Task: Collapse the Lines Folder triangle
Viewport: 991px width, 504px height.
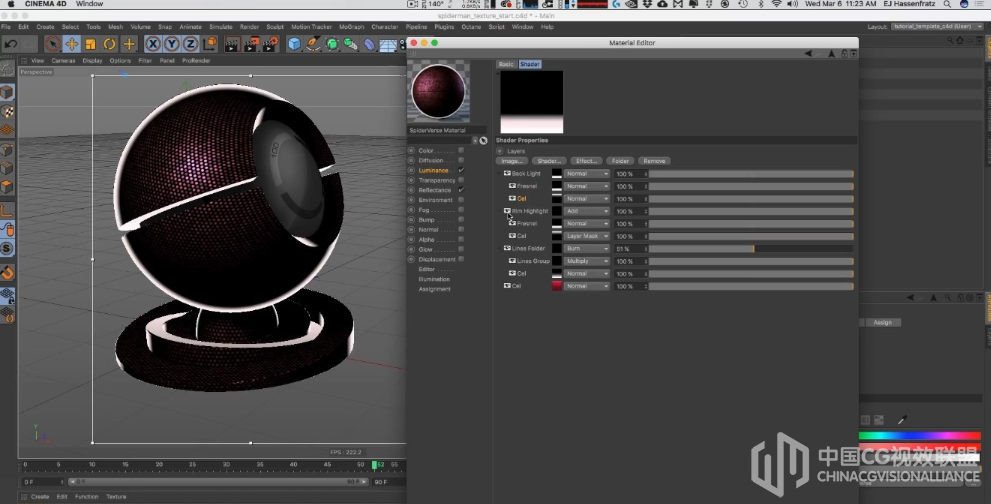Action: [500, 249]
